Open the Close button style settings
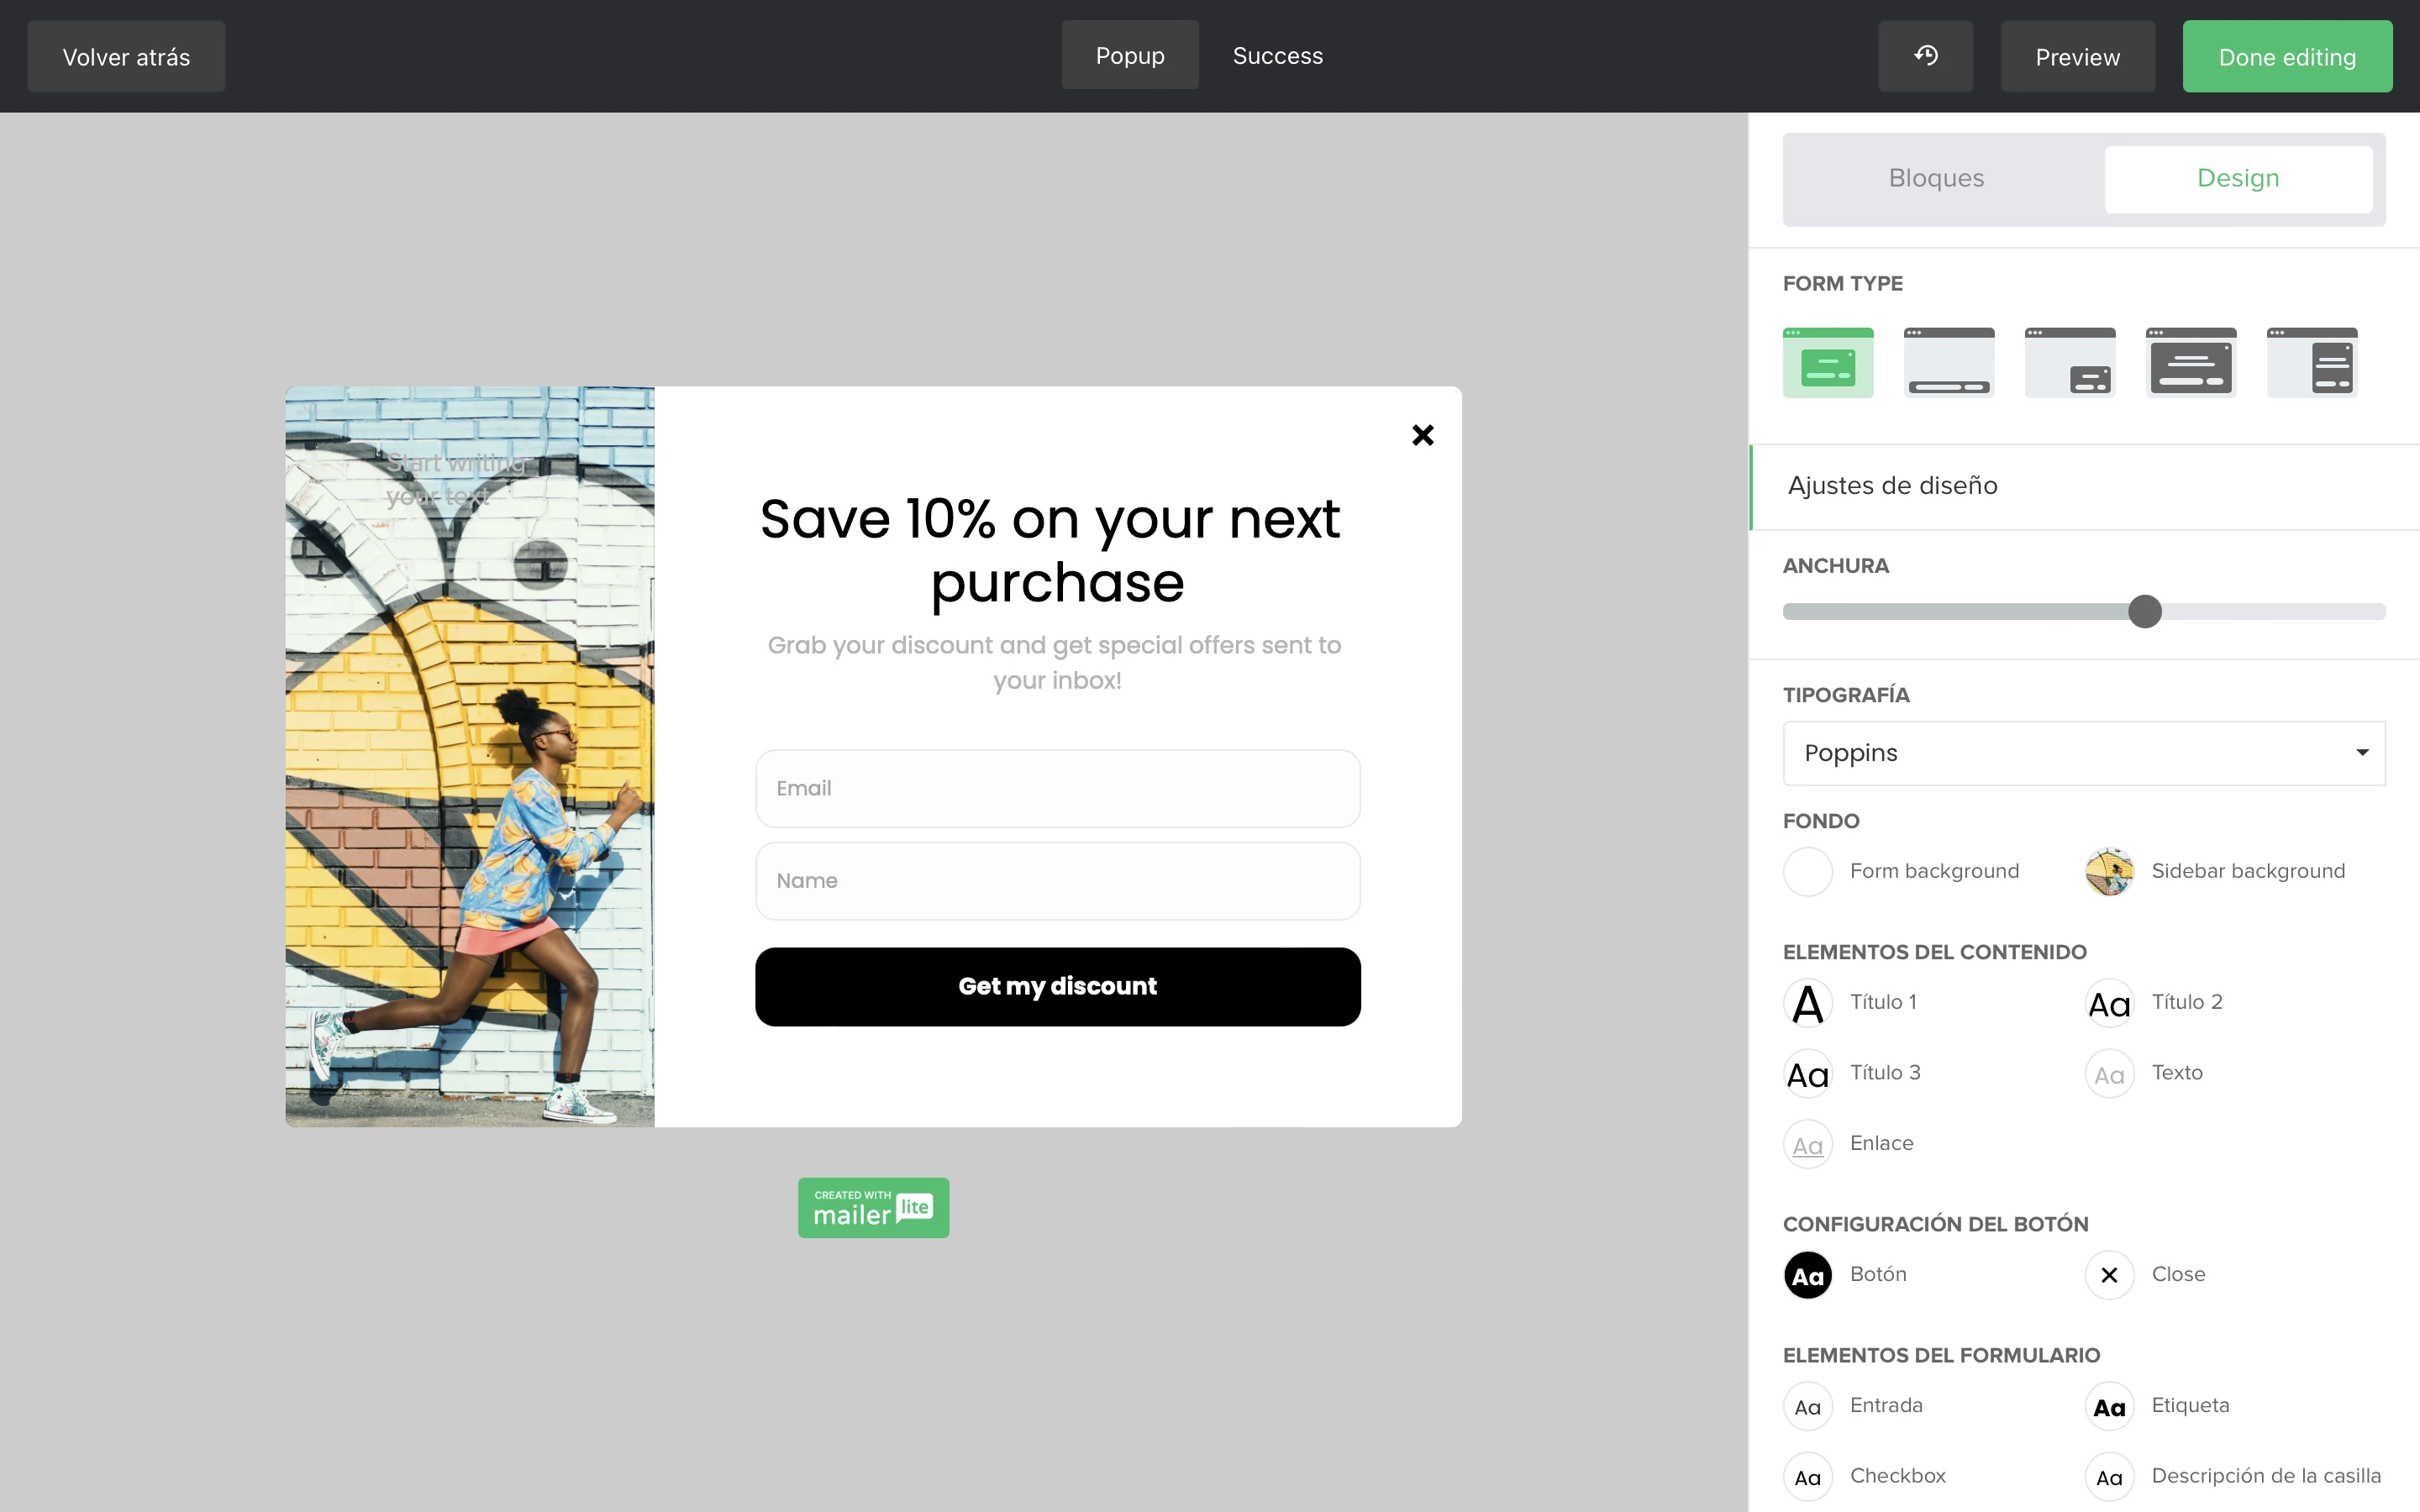 [2109, 1275]
